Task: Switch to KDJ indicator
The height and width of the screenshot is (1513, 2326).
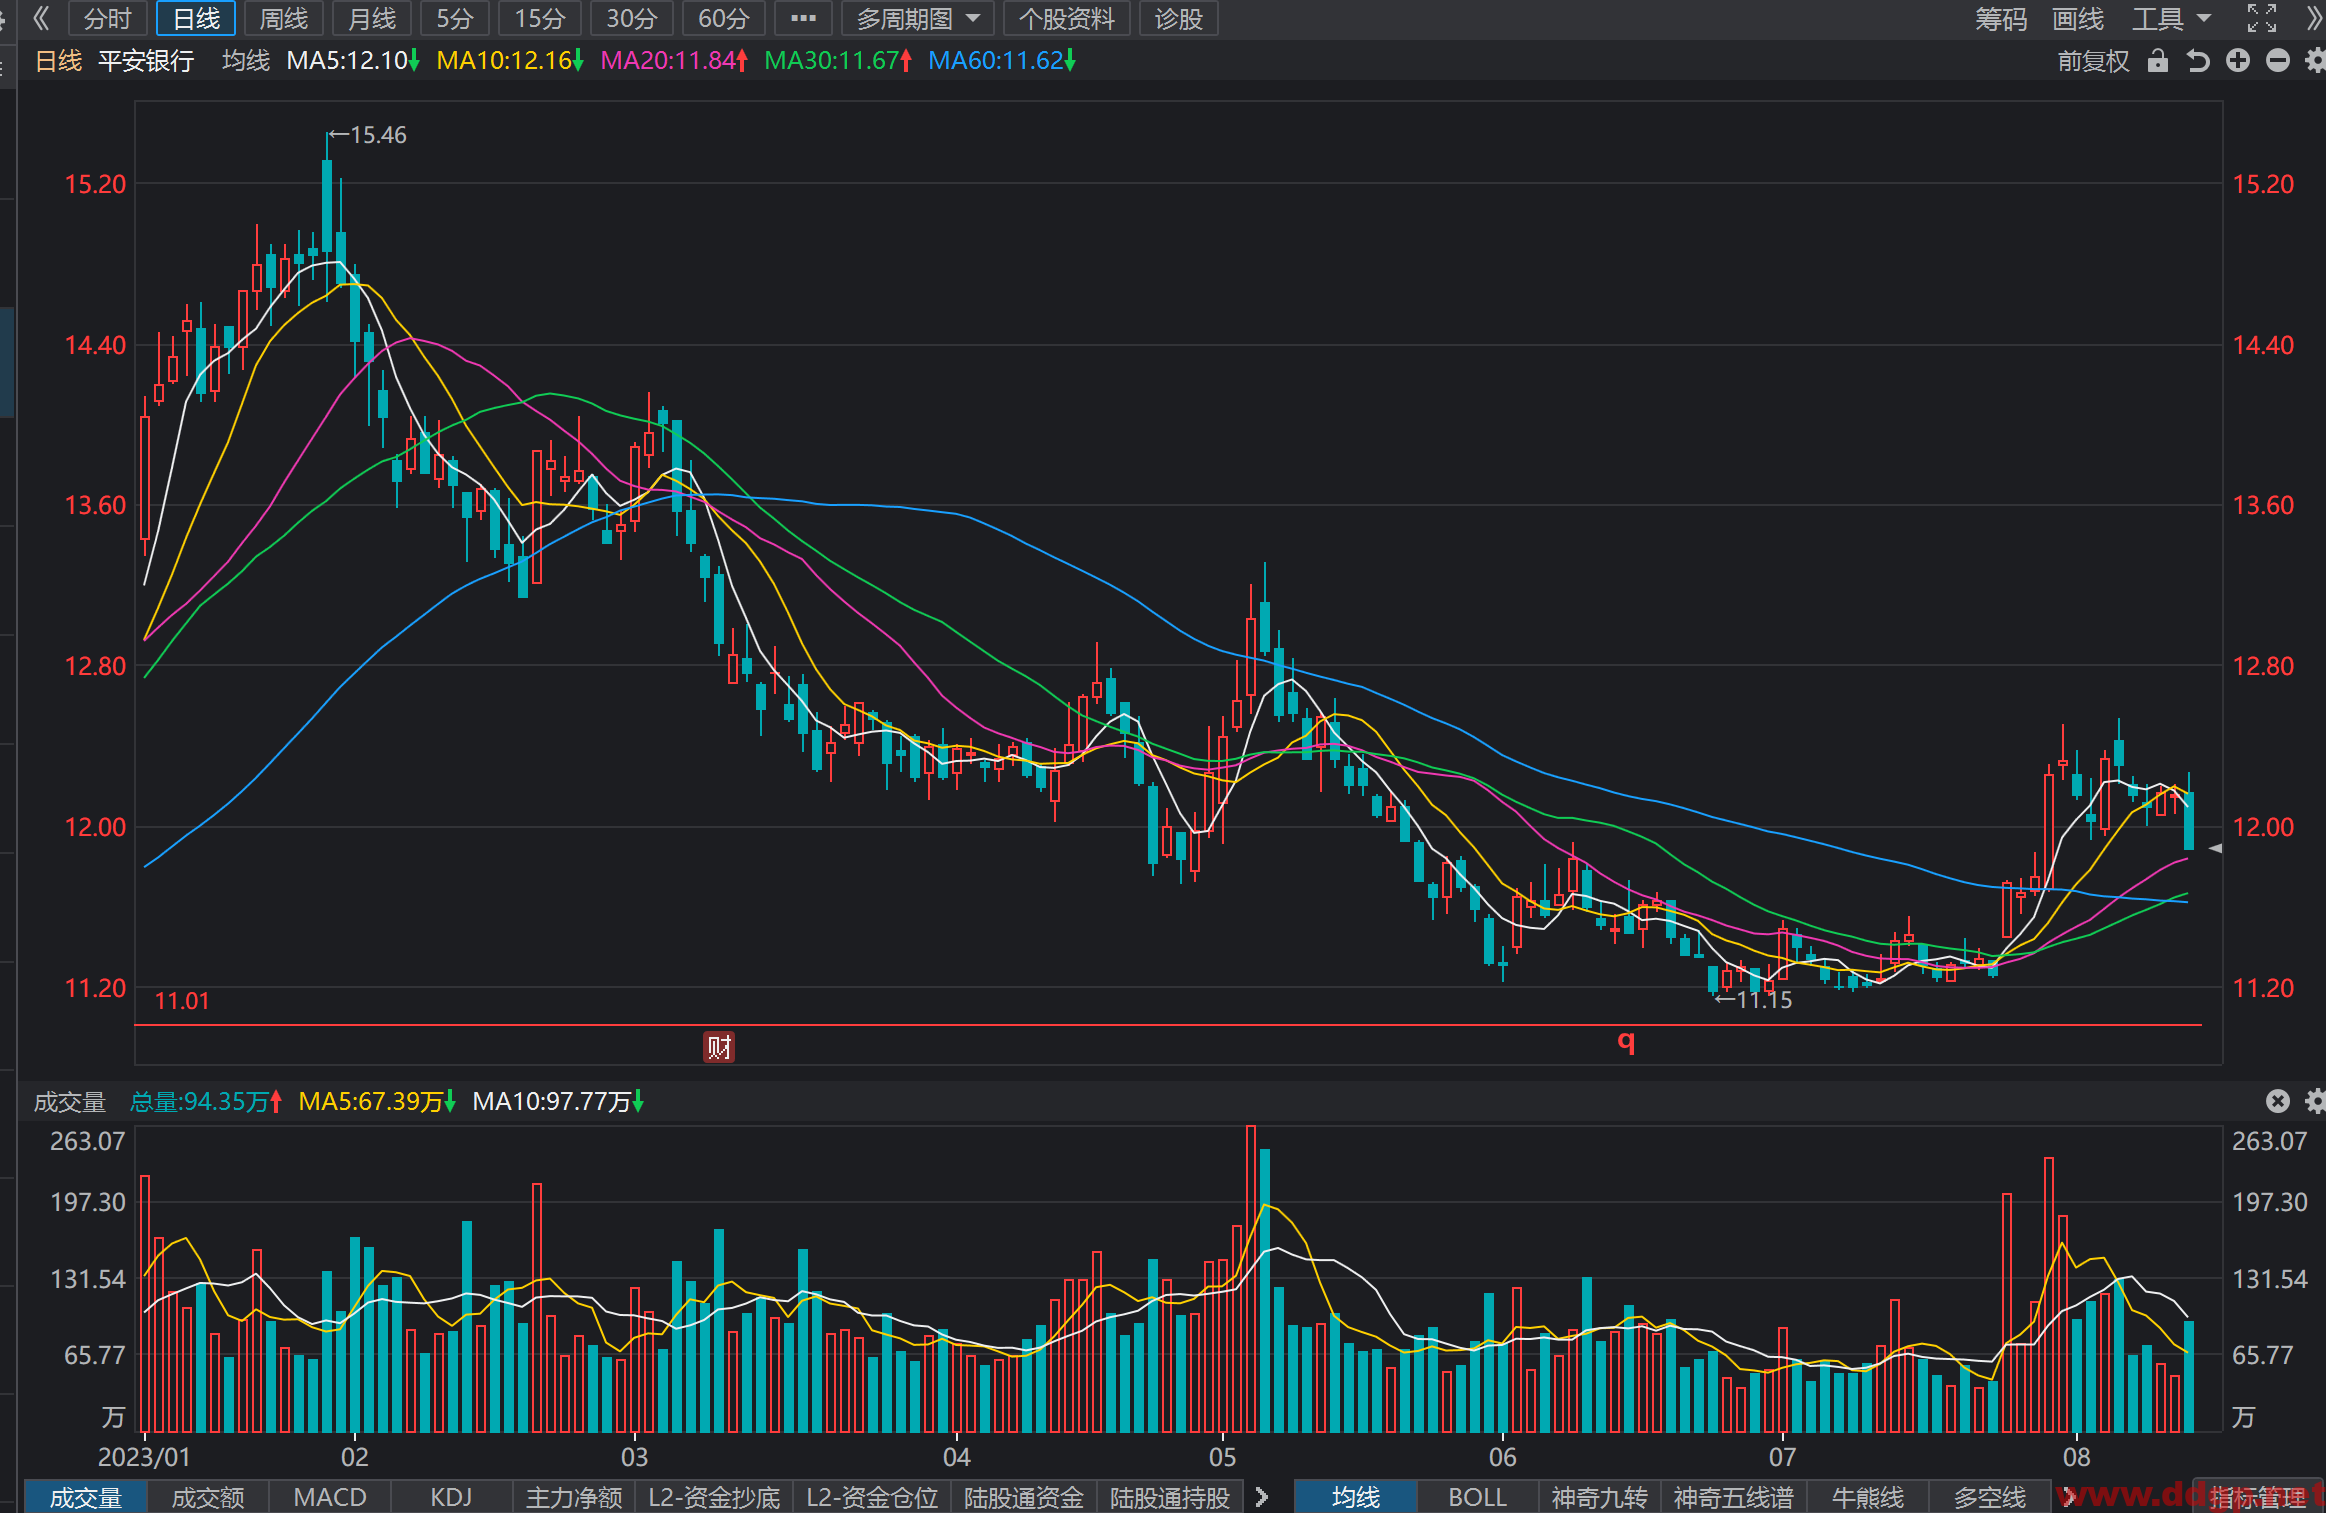Action: (x=451, y=1497)
